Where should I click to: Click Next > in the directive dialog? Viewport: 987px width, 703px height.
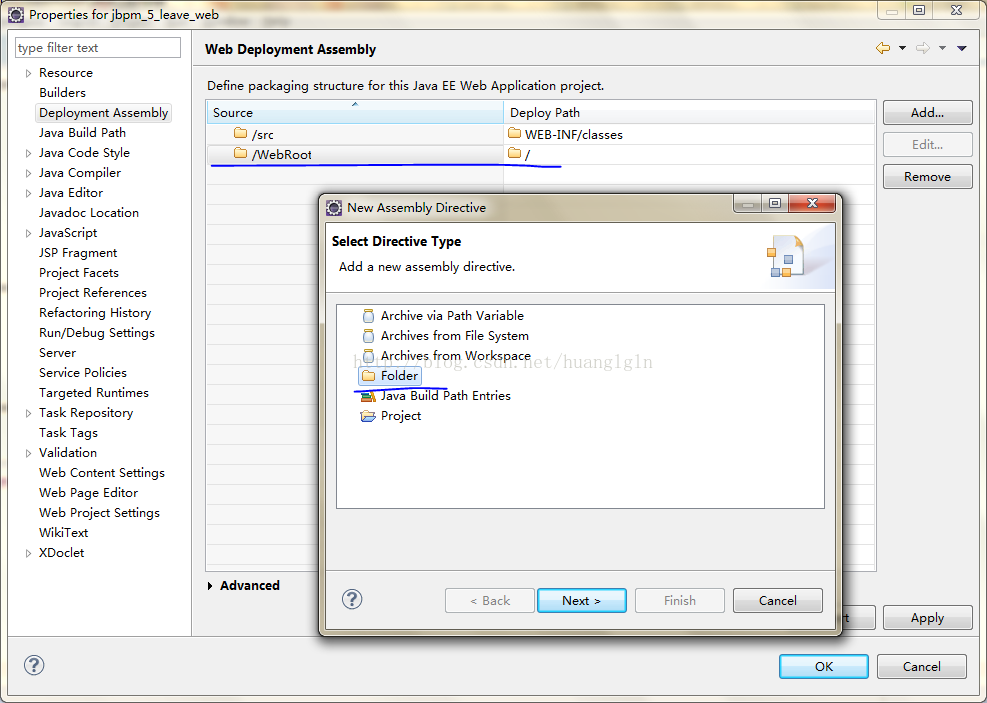[x=582, y=600]
